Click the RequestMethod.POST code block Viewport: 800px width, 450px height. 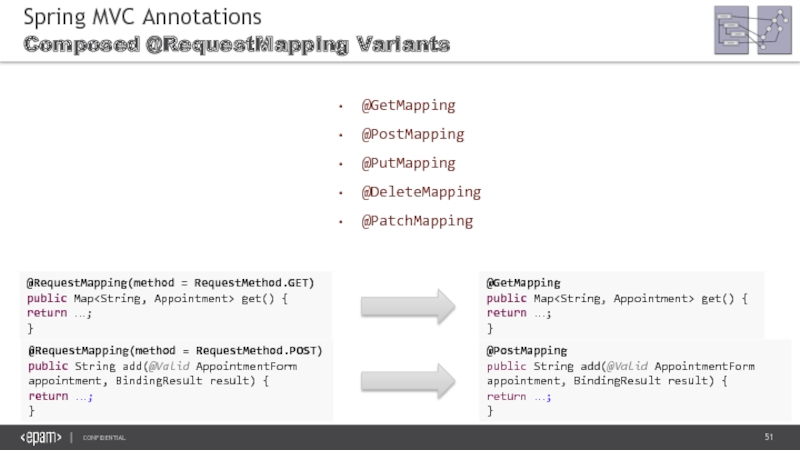176,380
